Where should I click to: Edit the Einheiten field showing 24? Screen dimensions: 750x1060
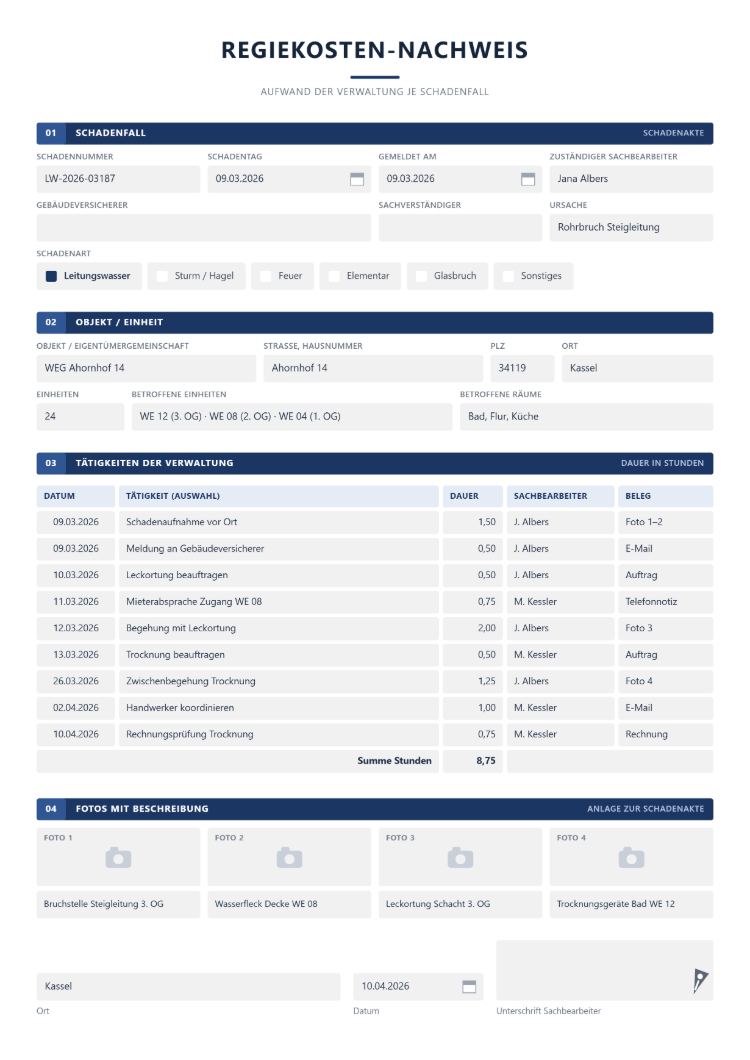pyautogui.click(x=80, y=417)
